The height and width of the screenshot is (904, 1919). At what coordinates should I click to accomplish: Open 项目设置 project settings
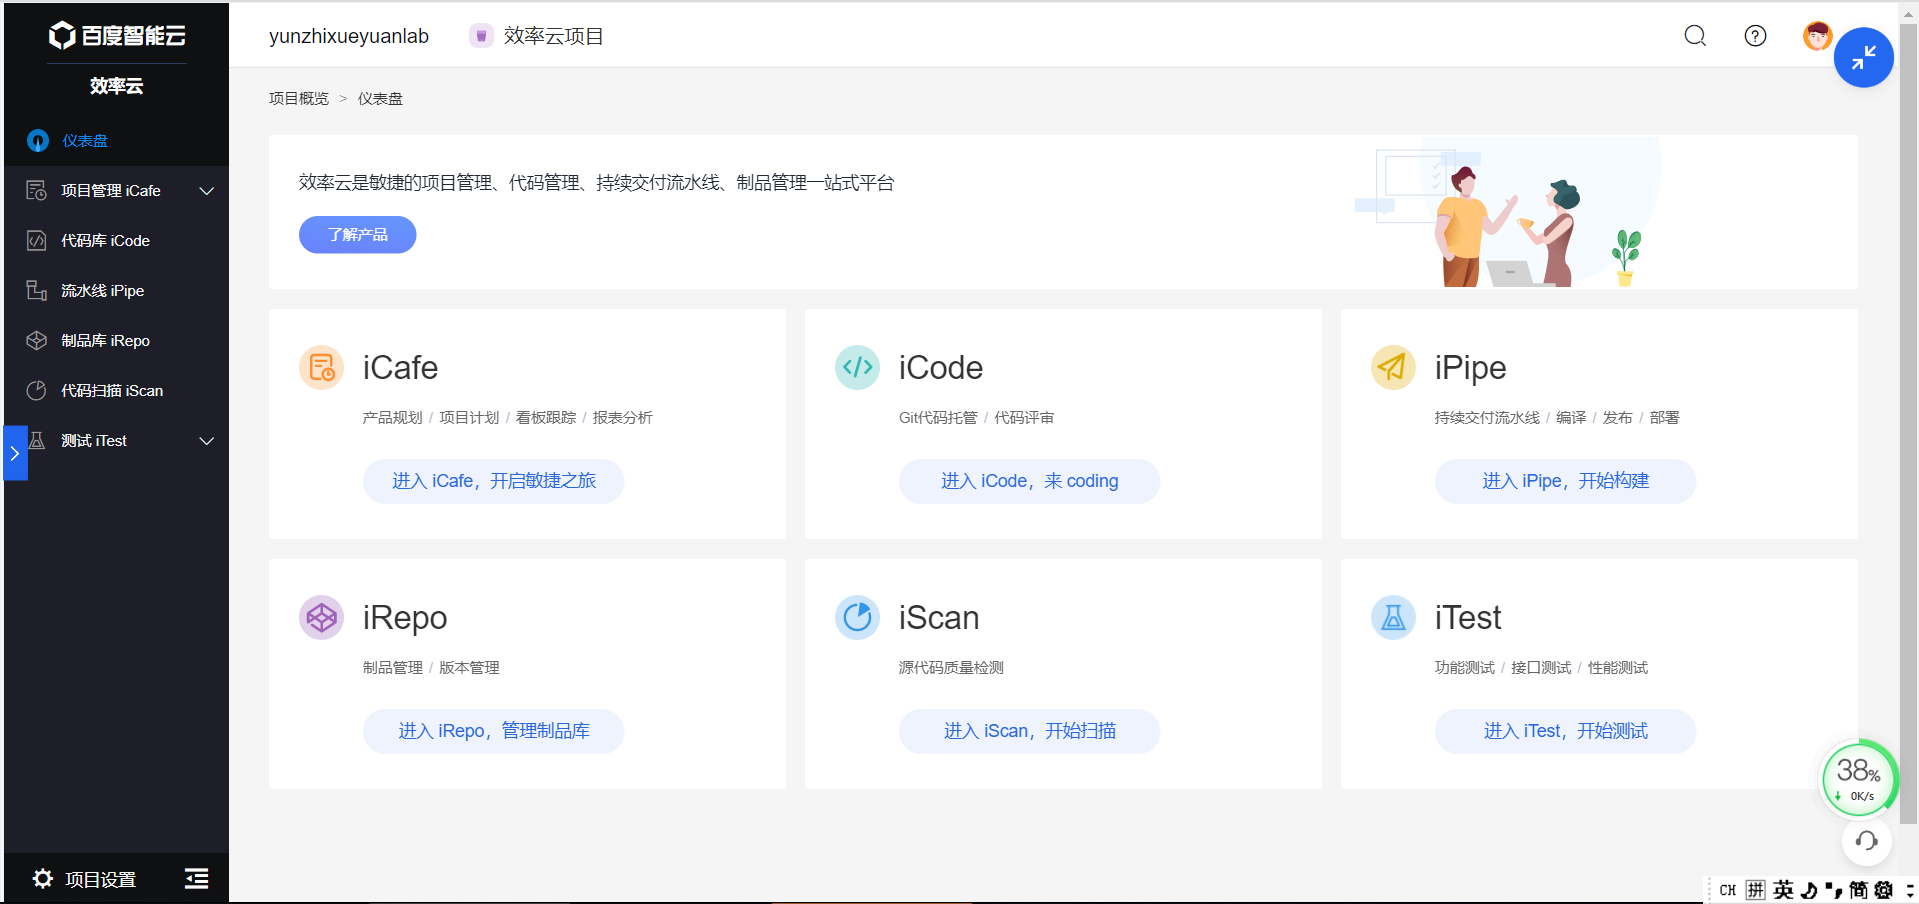[x=85, y=880]
